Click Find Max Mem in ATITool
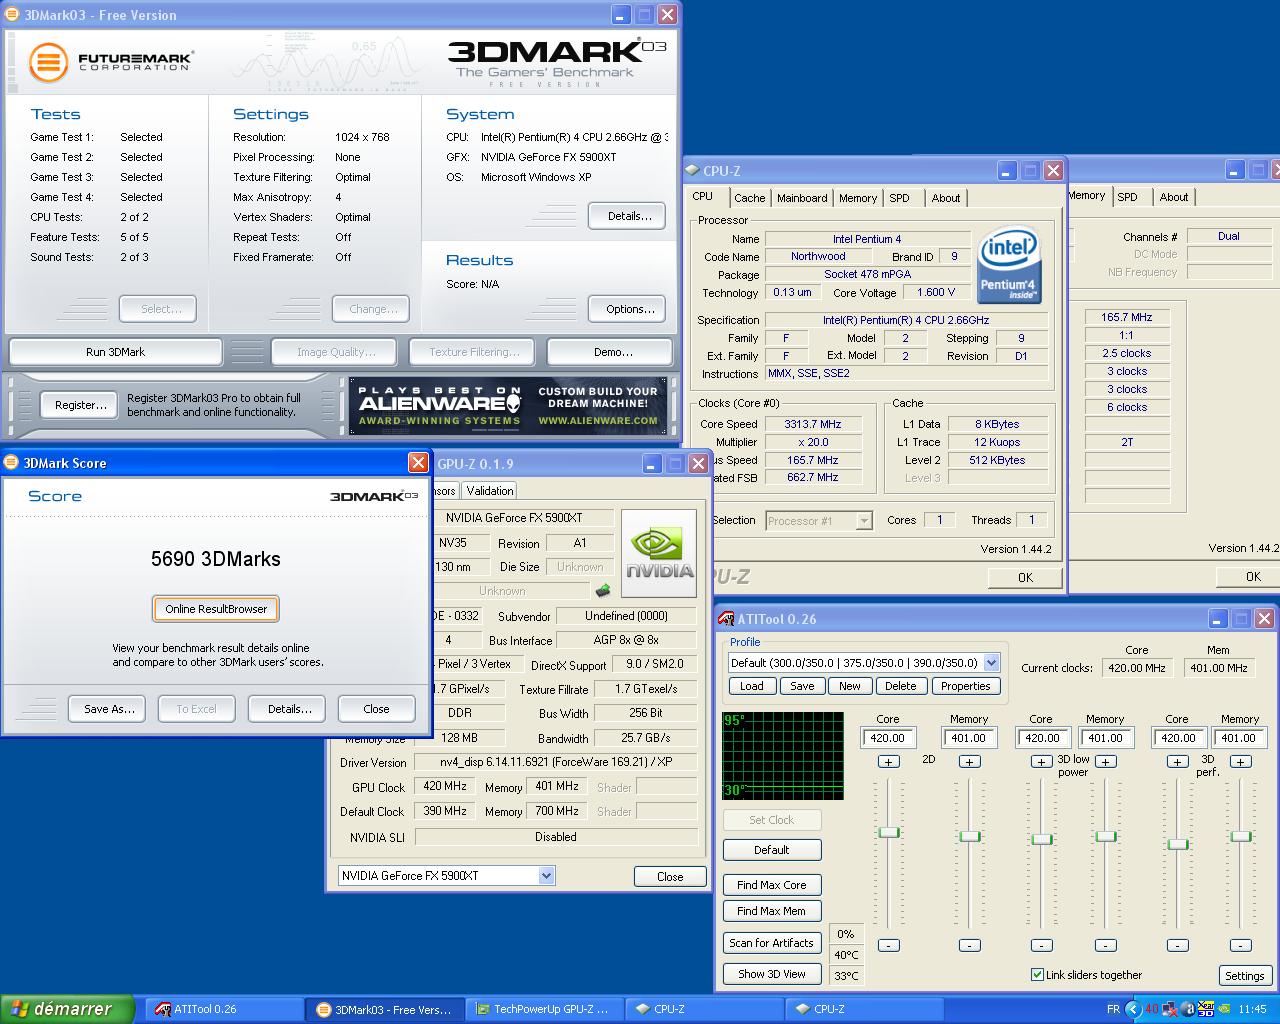Screen dimensions: 1280x1024 [772, 911]
